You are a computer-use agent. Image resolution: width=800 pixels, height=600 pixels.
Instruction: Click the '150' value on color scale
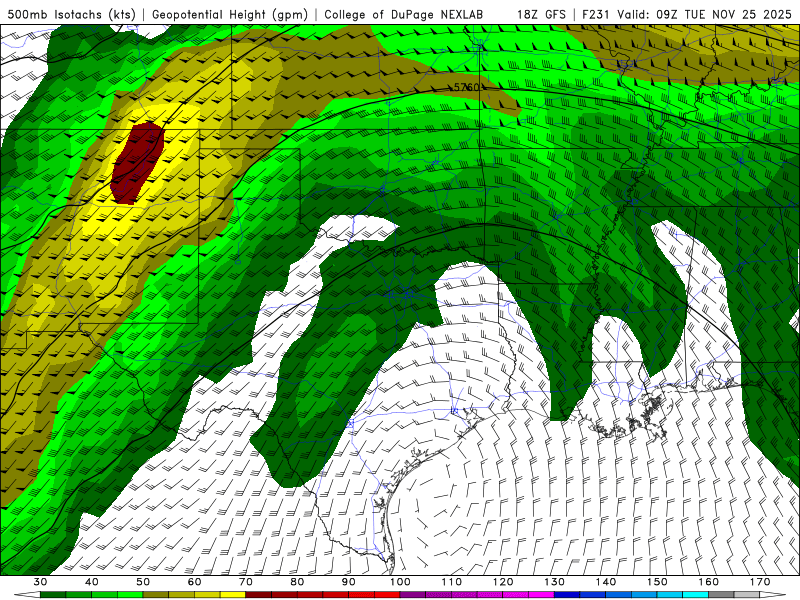click(x=657, y=582)
